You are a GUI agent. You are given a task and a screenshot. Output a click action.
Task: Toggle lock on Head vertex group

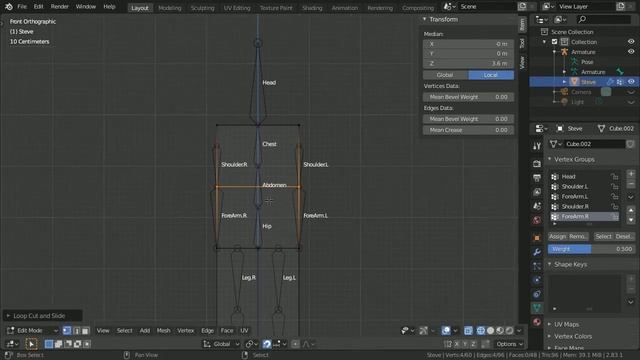coord(614,176)
